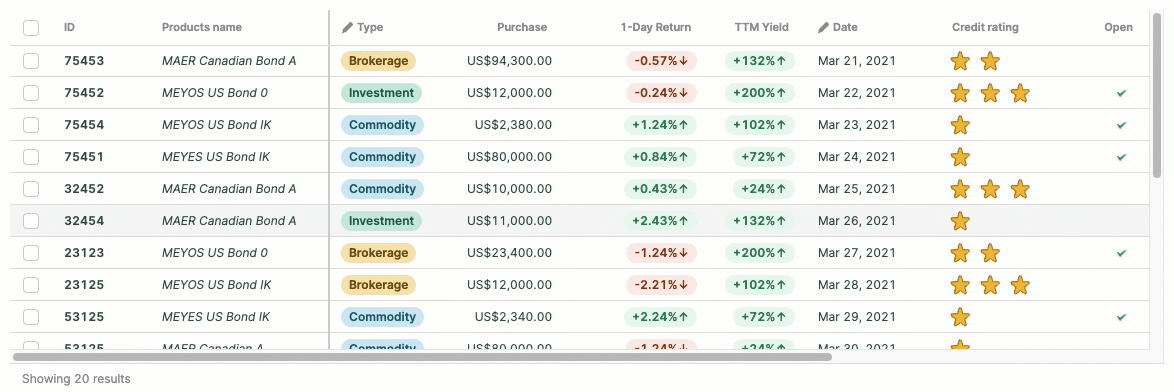Image resolution: width=1174 pixels, height=392 pixels.
Task: Click the second star in row 23123
Action: click(x=990, y=253)
